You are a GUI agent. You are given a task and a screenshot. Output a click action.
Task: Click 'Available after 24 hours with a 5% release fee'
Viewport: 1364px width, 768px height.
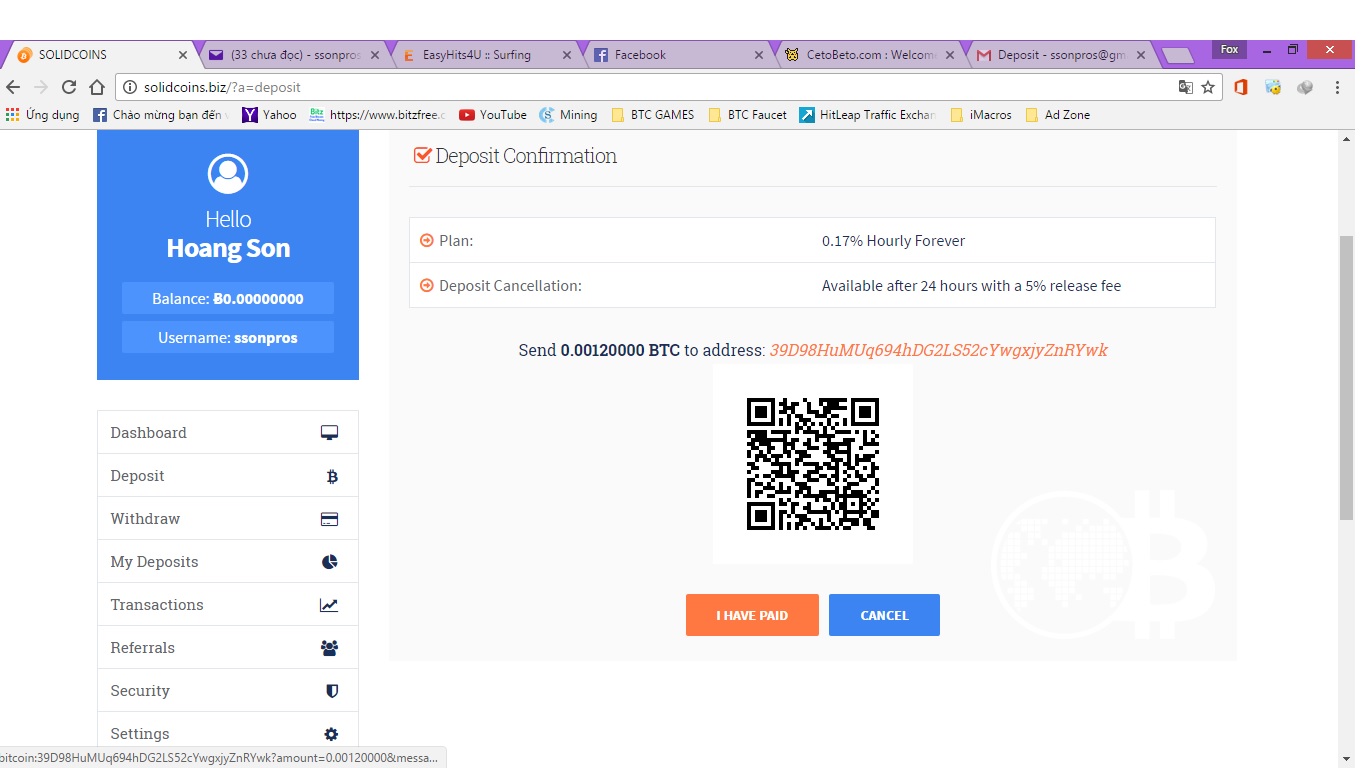point(971,286)
